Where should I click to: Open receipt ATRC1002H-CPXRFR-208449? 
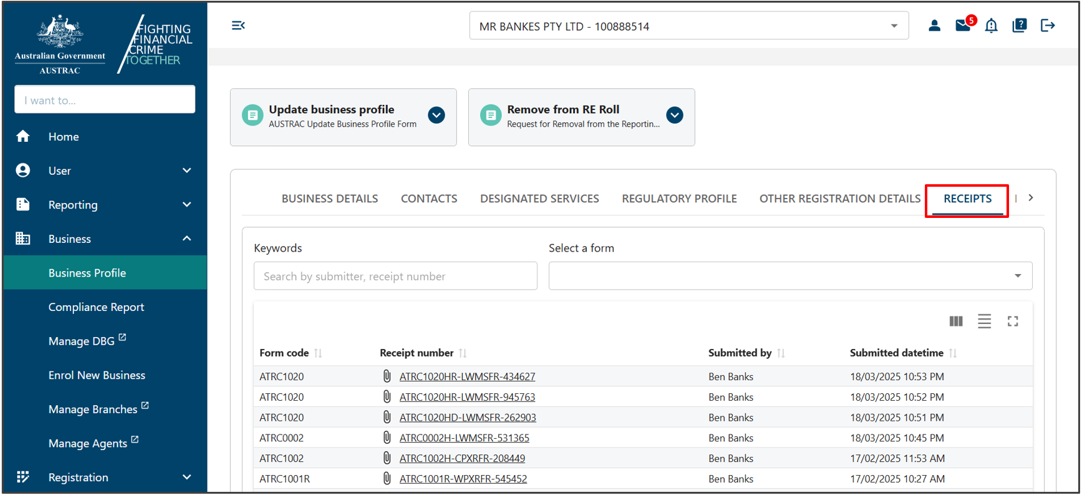tap(463, 459)
